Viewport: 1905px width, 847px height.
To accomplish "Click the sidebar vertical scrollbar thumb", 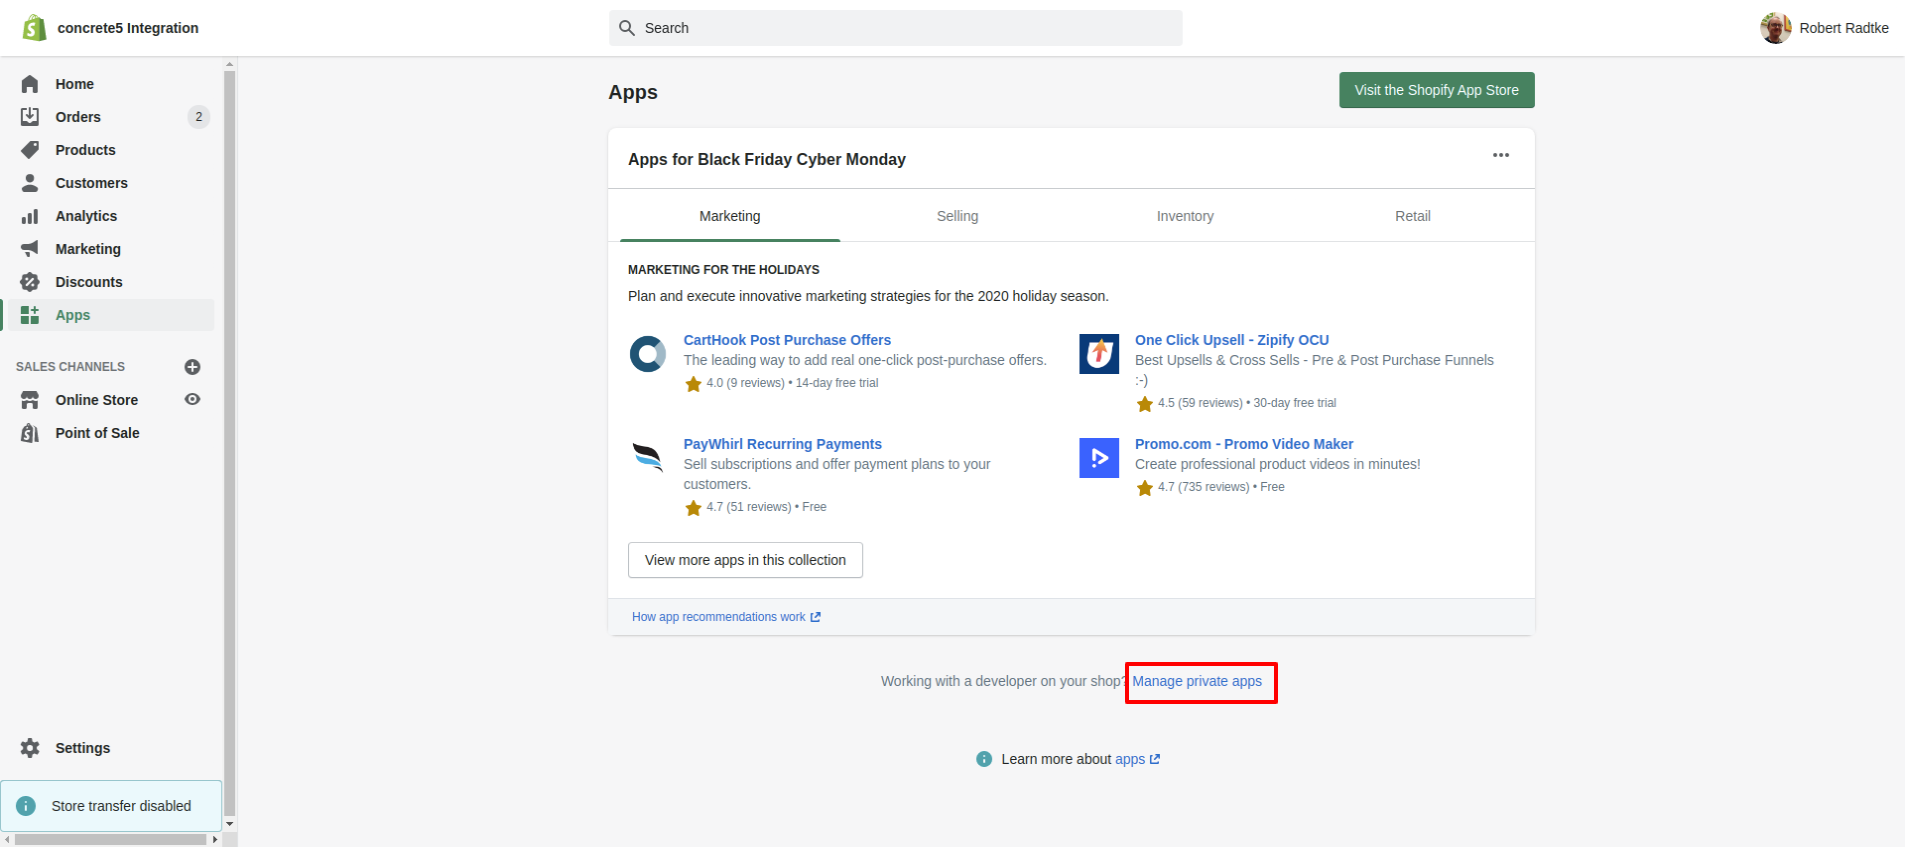I will (230, 444).
